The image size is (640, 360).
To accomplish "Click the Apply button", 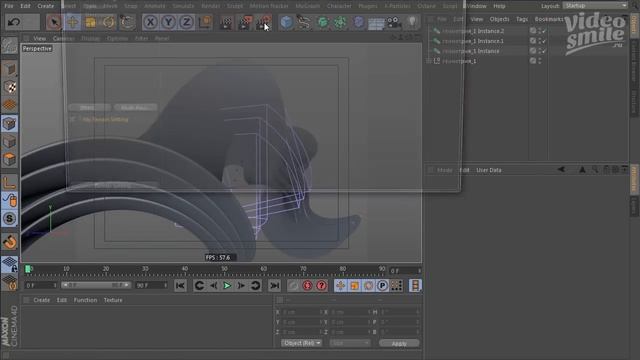I will pos(399,343).
